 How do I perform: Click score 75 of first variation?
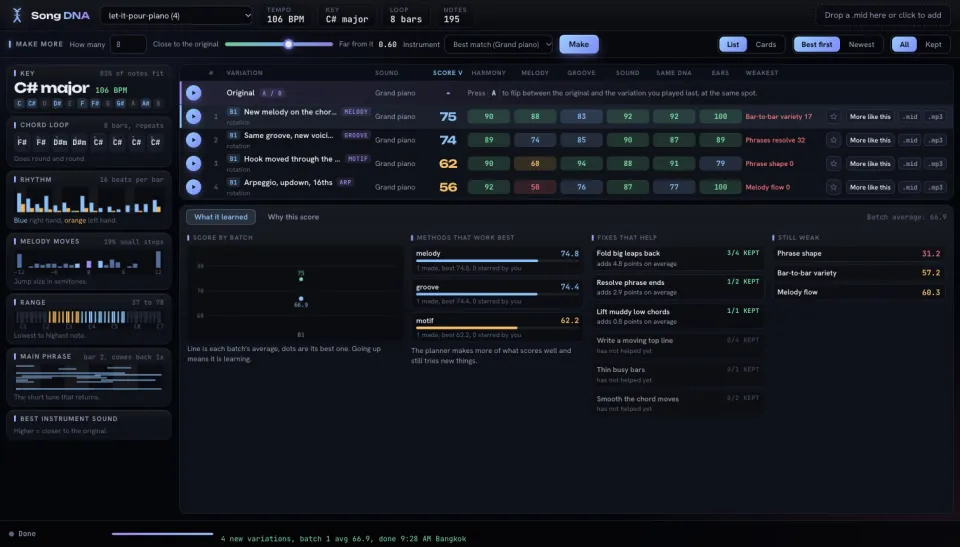(448, 116)
